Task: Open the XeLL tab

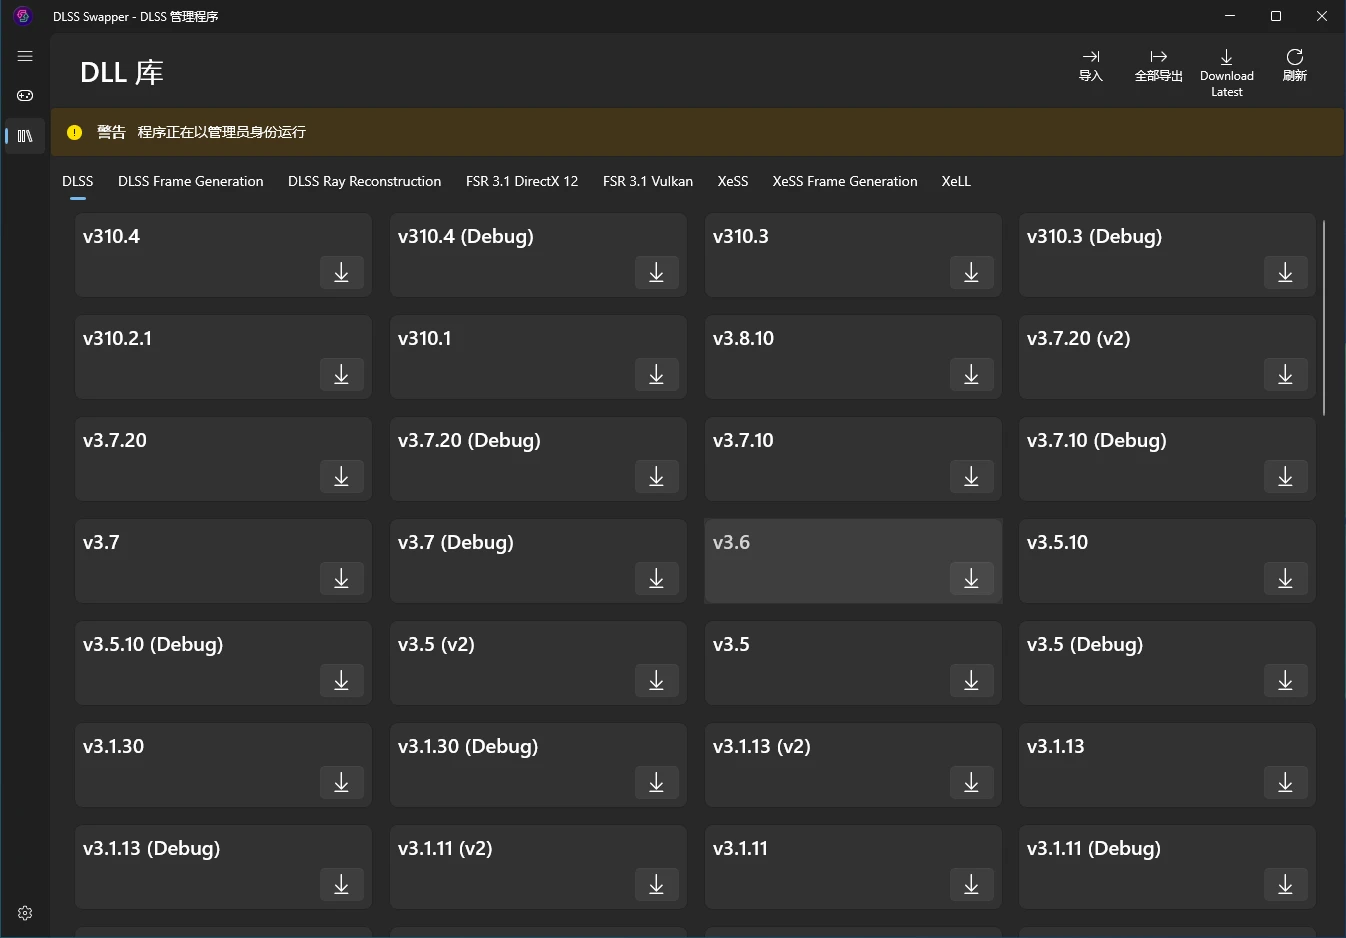Action: [x=955, y=181]
